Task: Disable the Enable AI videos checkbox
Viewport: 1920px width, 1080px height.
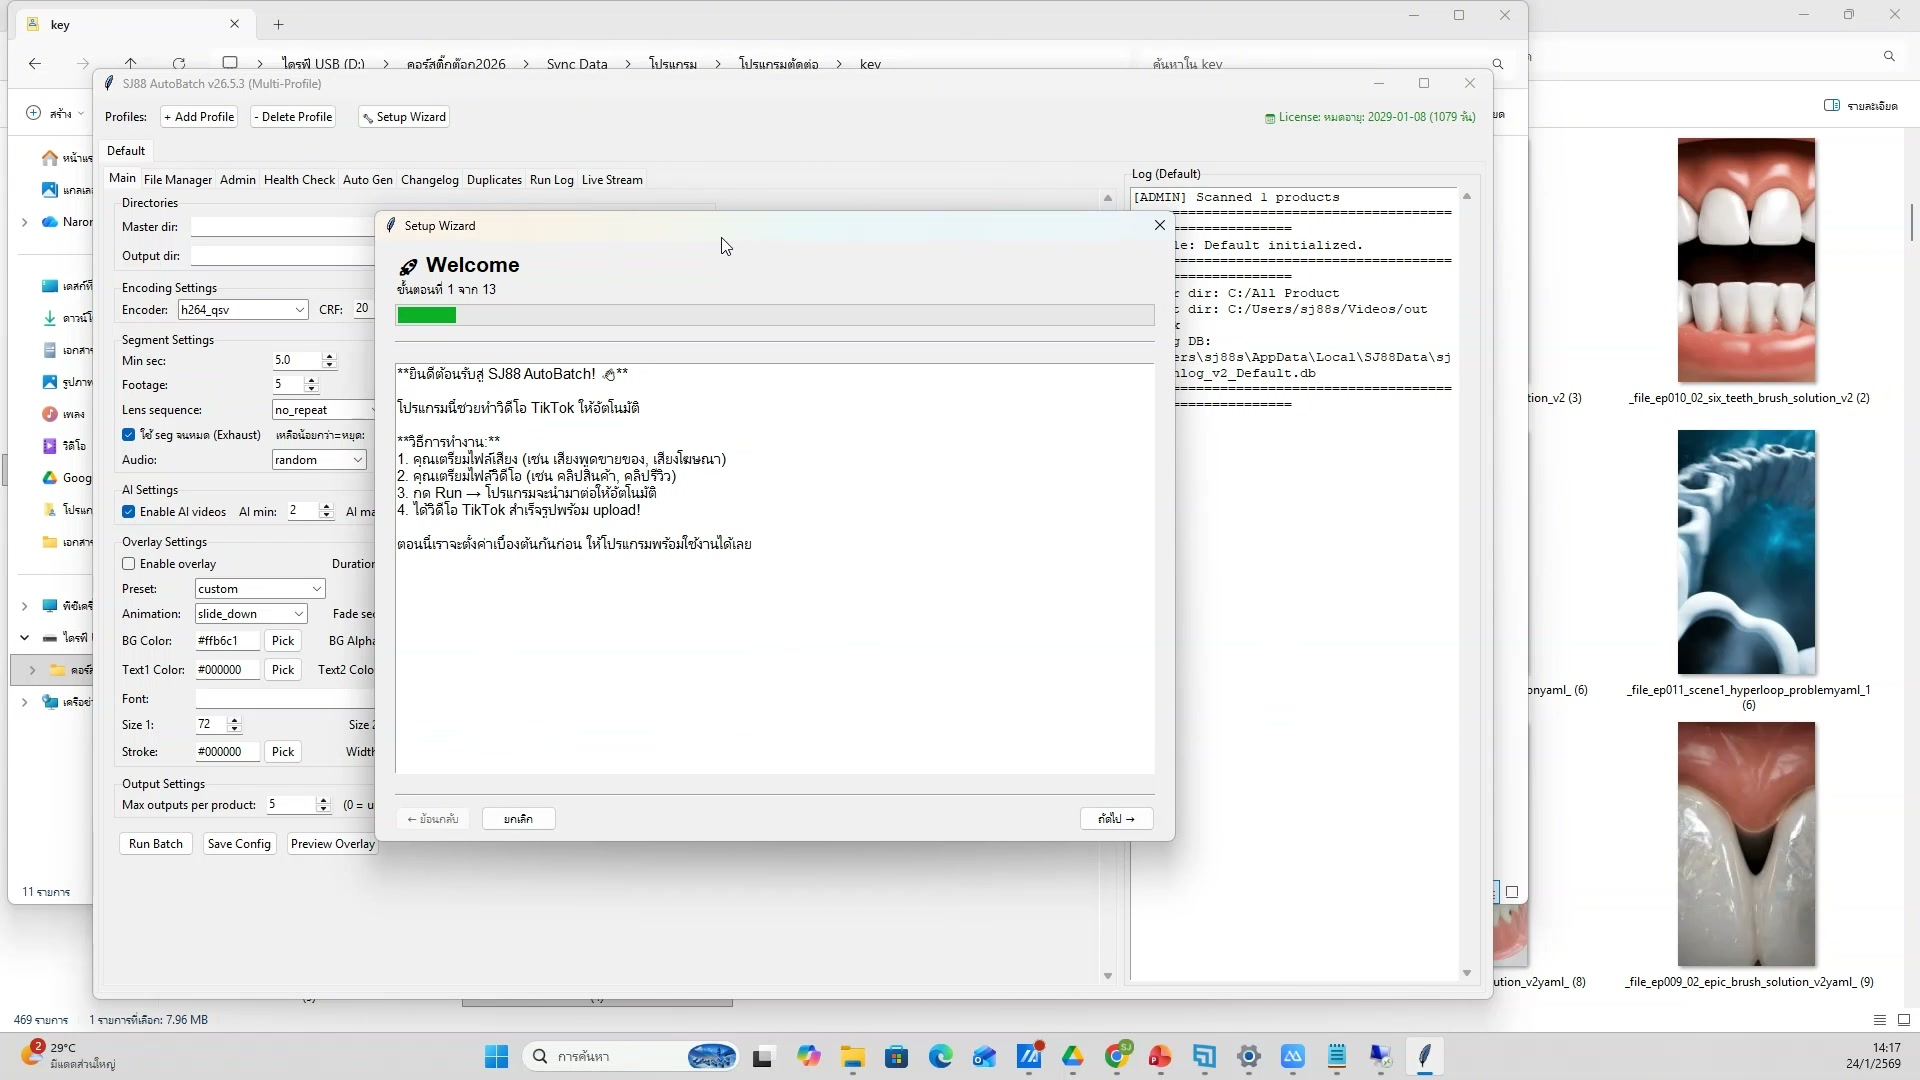Action: pos(129,512)
